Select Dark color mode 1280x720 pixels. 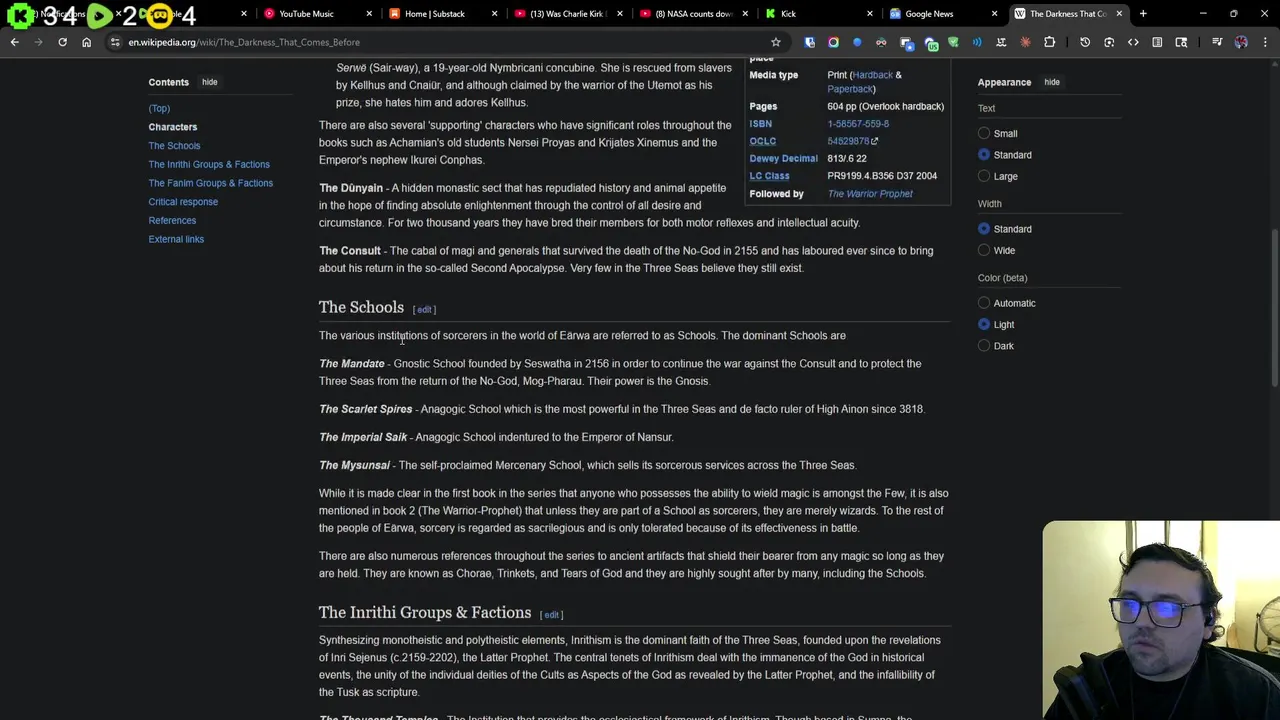(x=984, y=346)
